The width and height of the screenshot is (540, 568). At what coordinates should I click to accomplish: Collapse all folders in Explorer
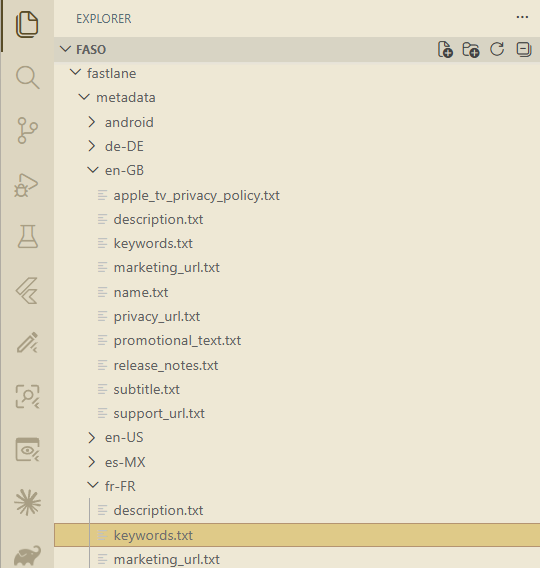coord(524,49)
